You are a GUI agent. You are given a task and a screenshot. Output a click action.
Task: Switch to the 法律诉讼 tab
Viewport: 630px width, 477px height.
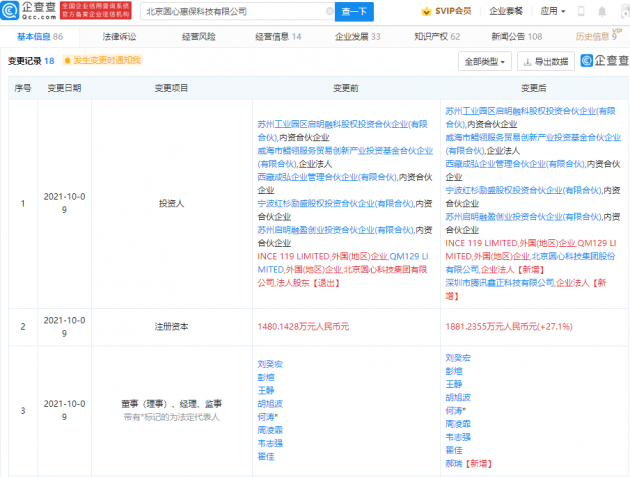click(118, 36)
